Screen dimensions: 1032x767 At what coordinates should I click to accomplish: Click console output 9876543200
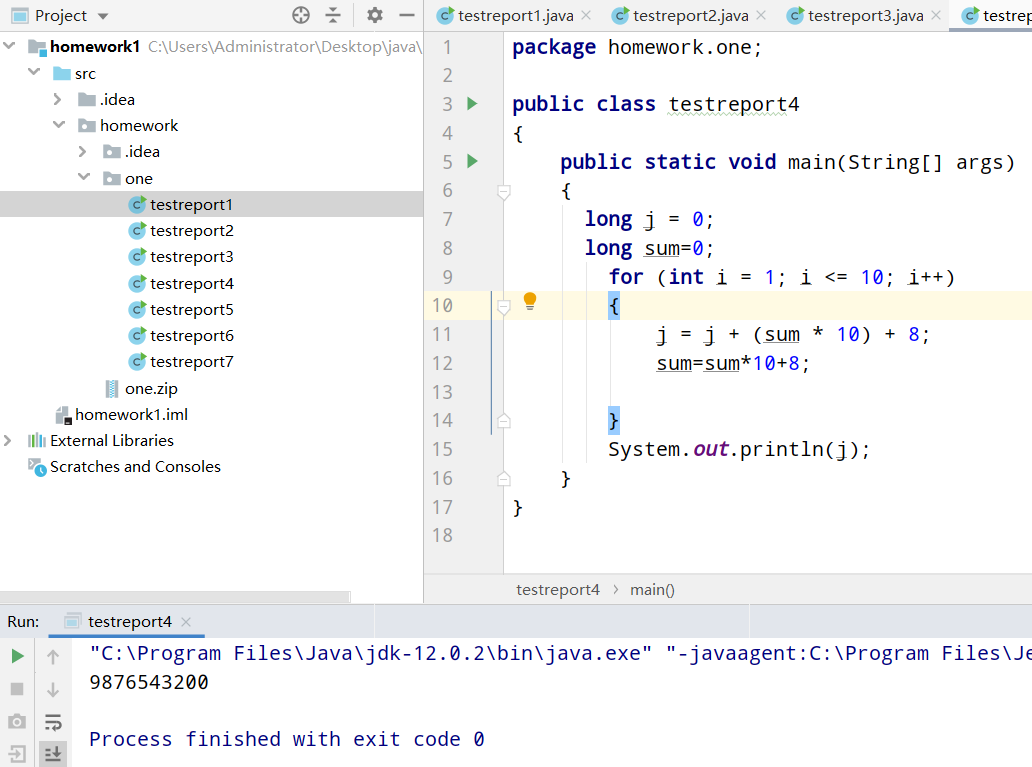tap(149, 683)
